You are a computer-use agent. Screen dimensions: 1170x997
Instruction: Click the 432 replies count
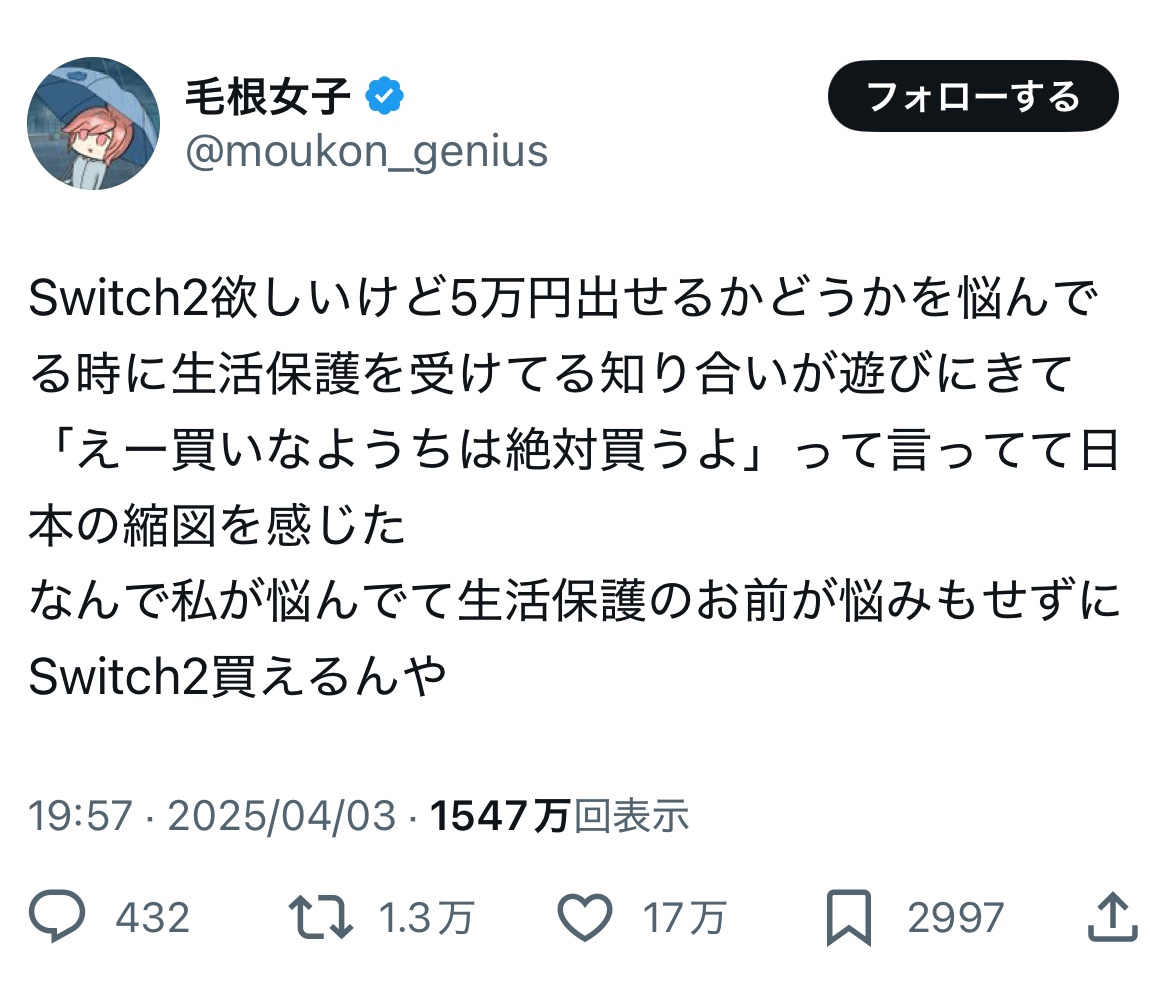pos(152,917)
